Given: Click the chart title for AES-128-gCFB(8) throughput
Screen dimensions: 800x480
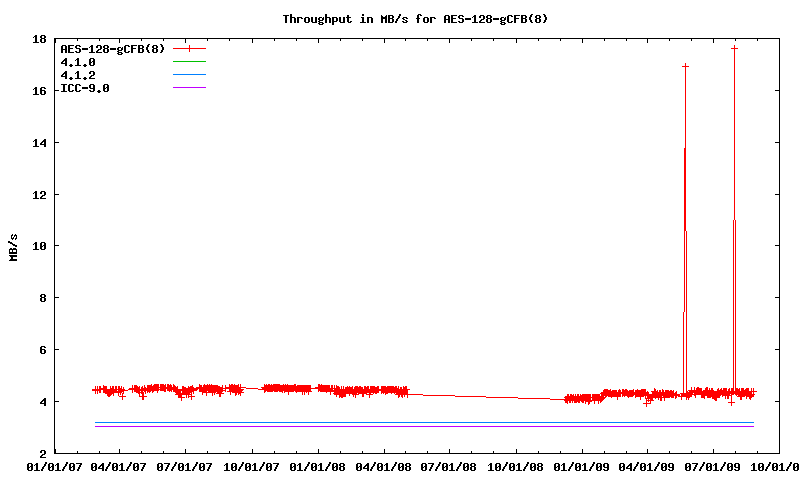Looking at the screenshot, I should pos(415,19).
